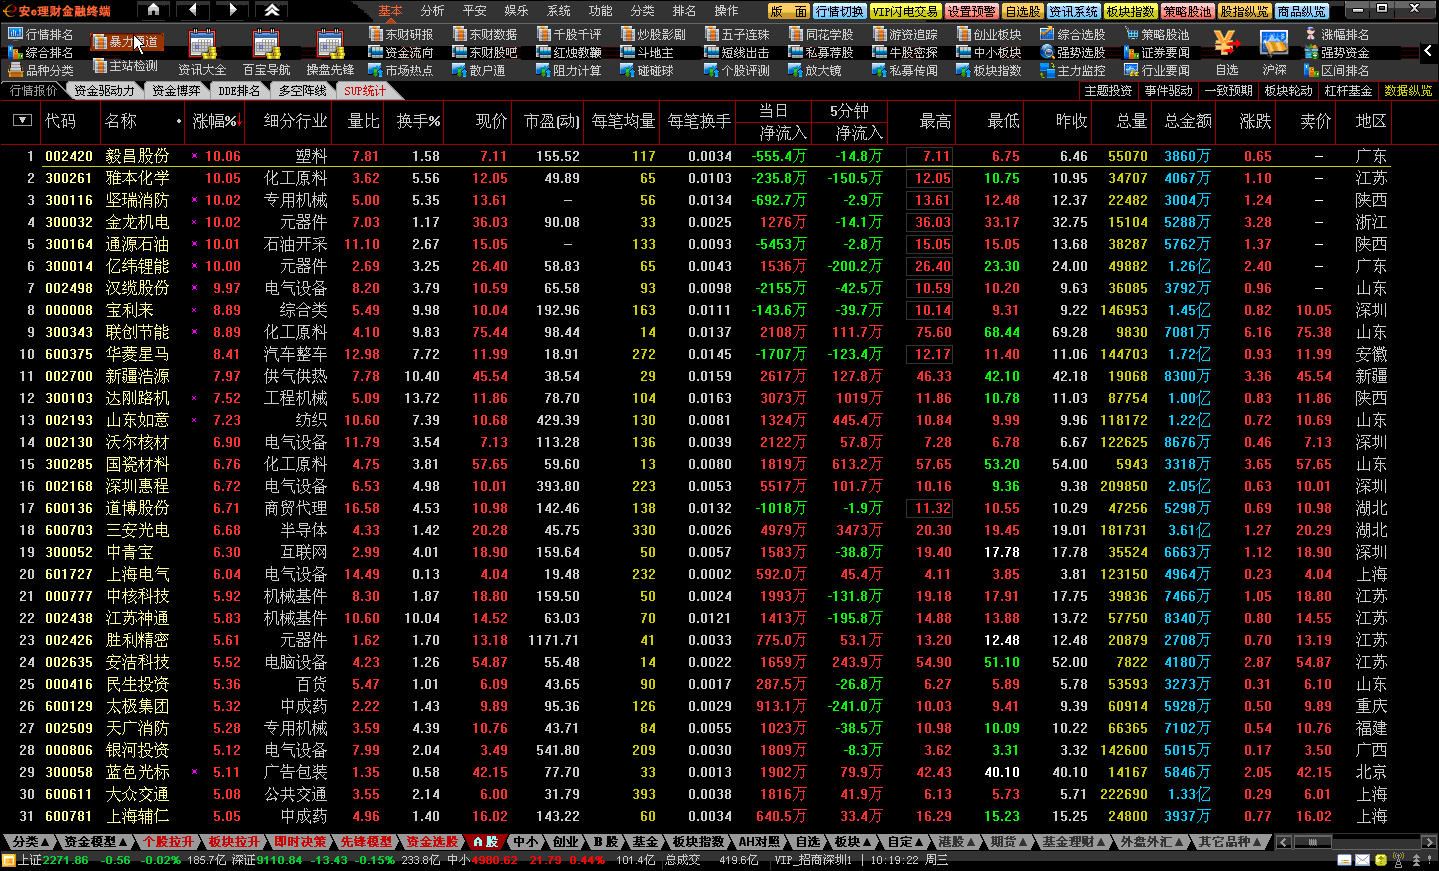
Task: Navigate back with the left arrow
Action: click(192, 10)
